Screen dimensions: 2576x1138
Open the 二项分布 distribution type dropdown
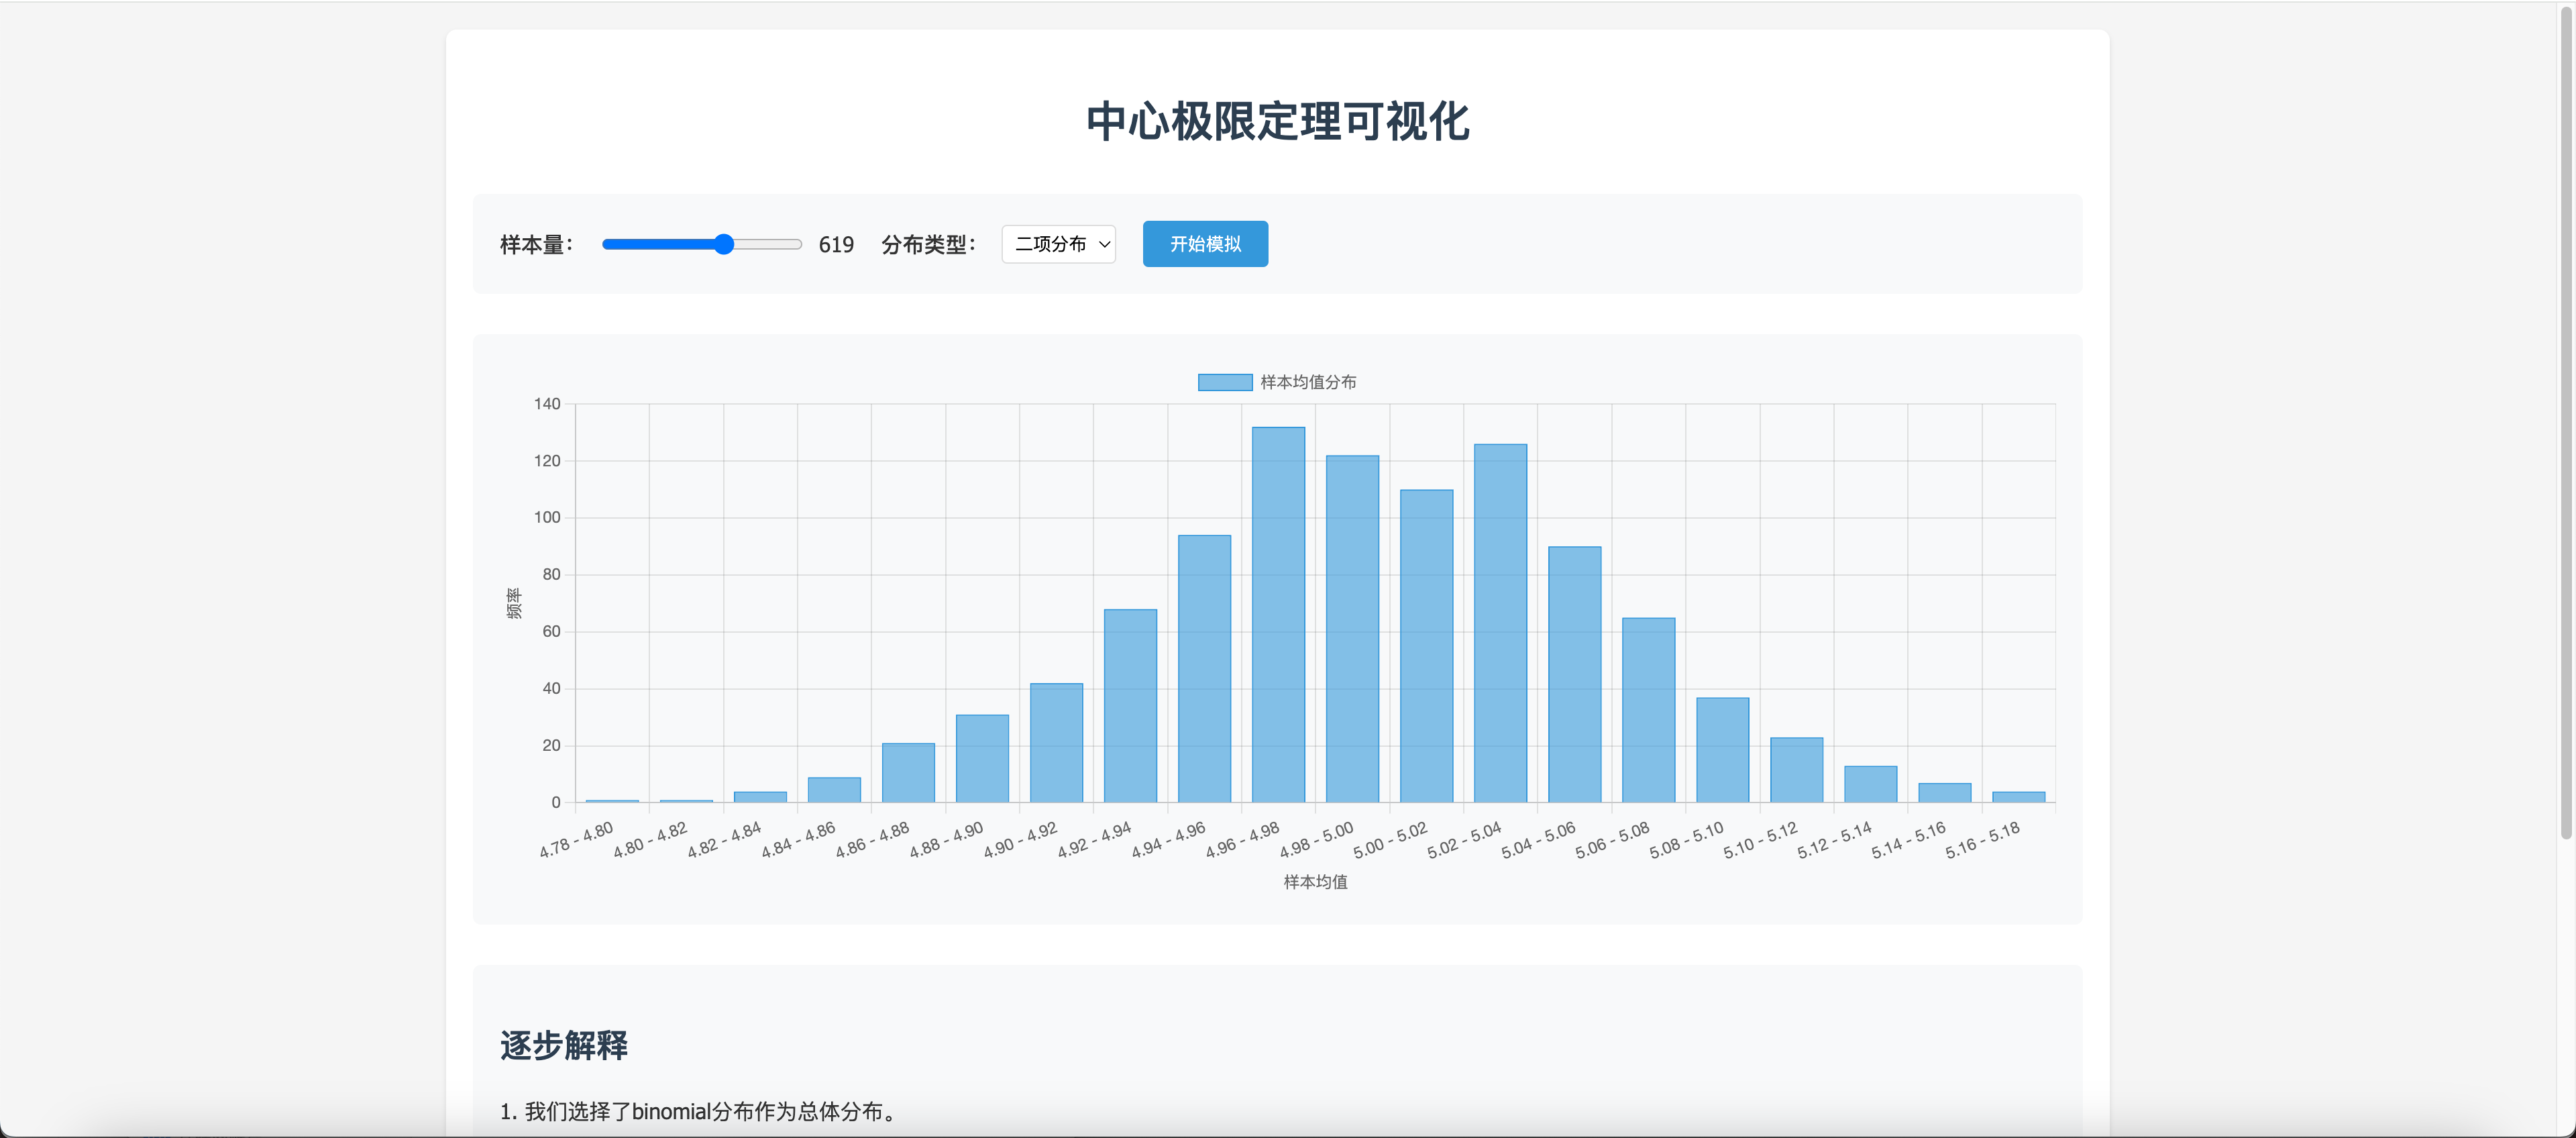1058,244
